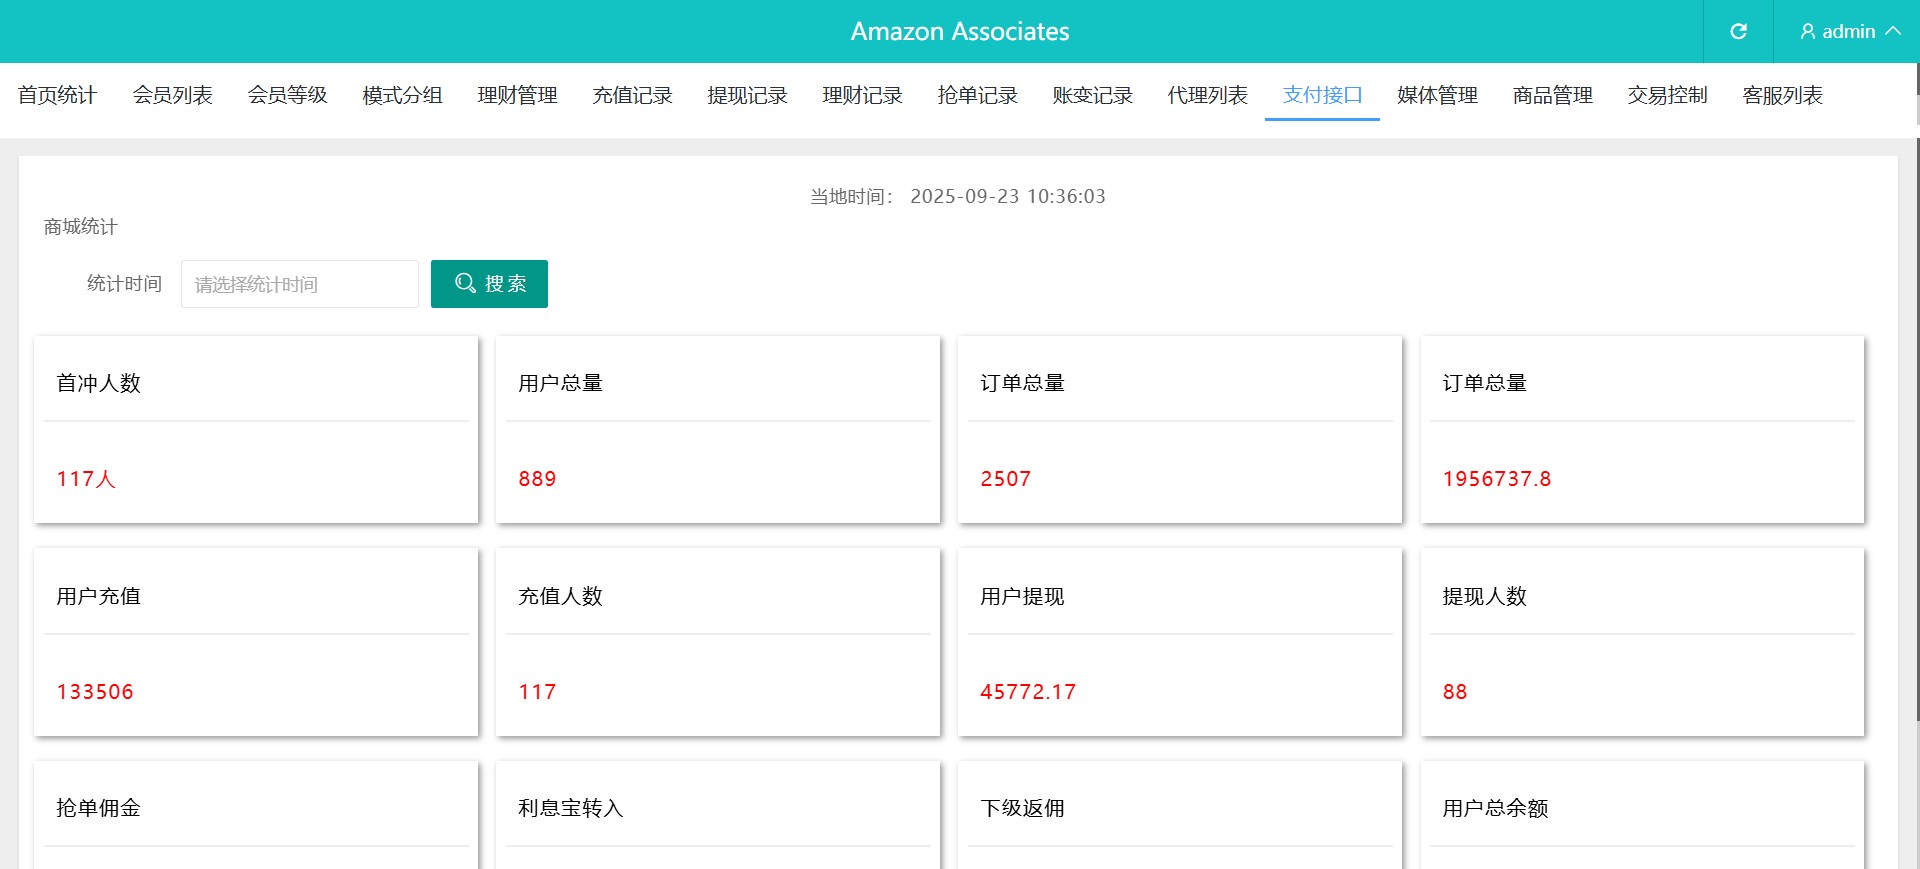Open the 首页统计 tab

click(x=57, y=95)
